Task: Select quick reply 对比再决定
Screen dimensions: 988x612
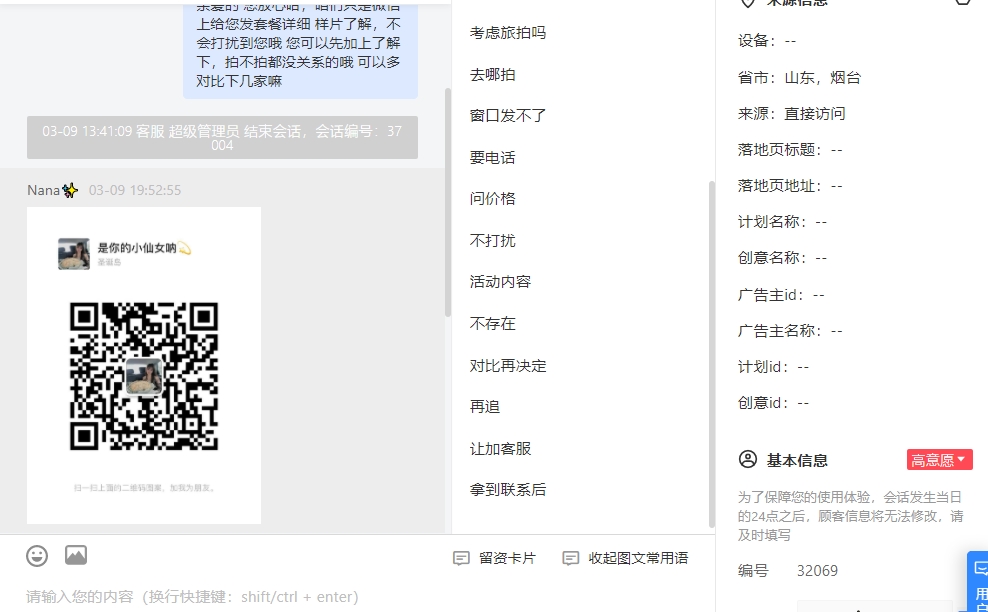Action: coord(508,366)
